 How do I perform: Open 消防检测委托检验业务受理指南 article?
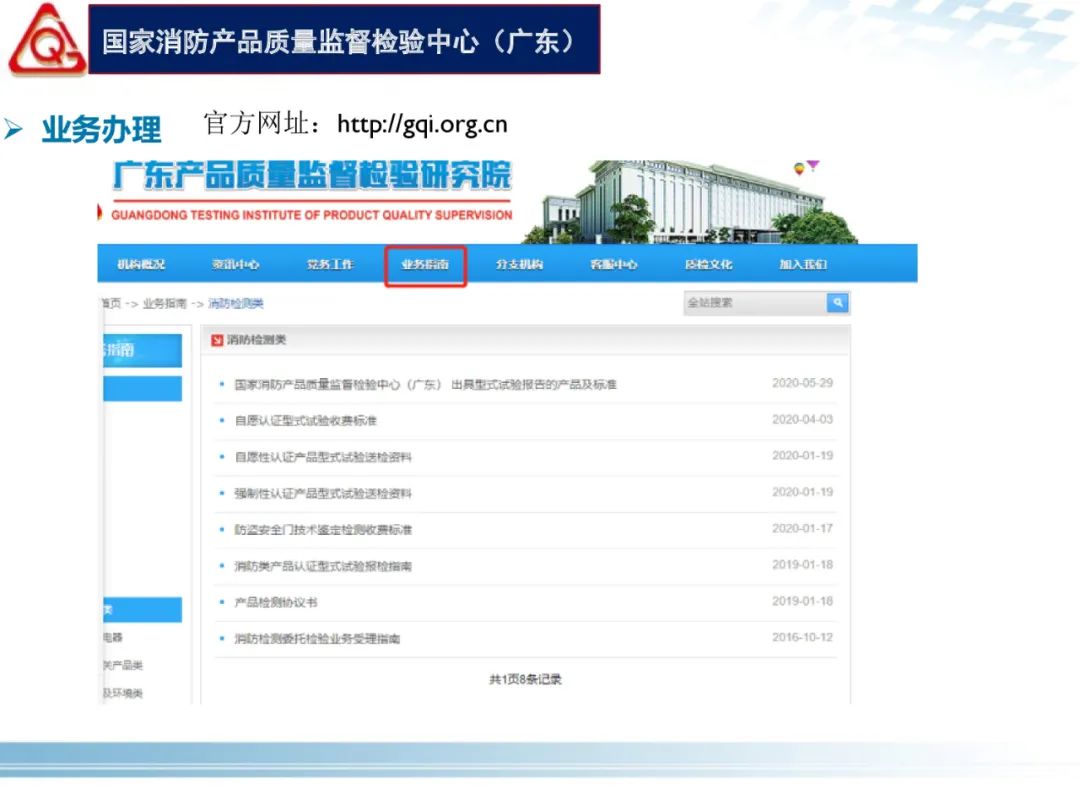(x=317, y=638)
